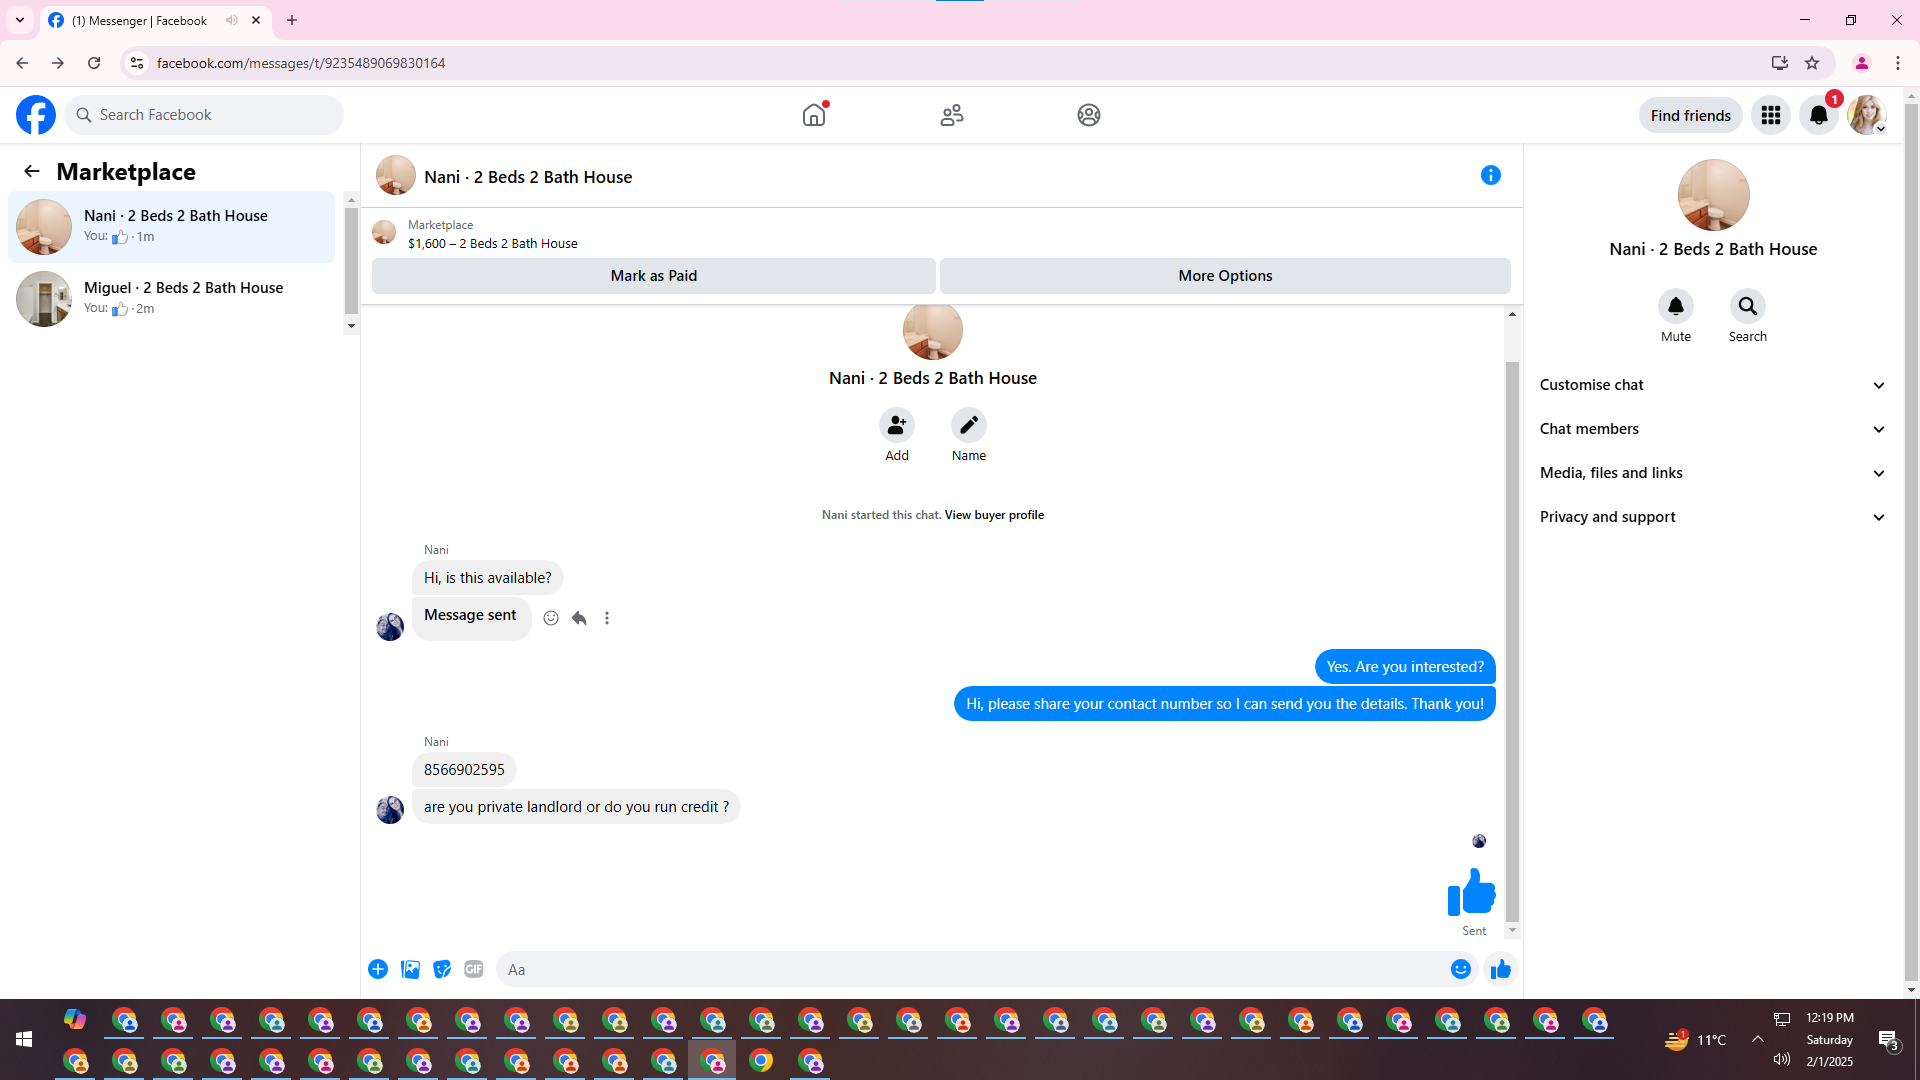Open the sticker chooser icon
Viewport: 1920px width, 1080px height.
[x=442, y=969]
